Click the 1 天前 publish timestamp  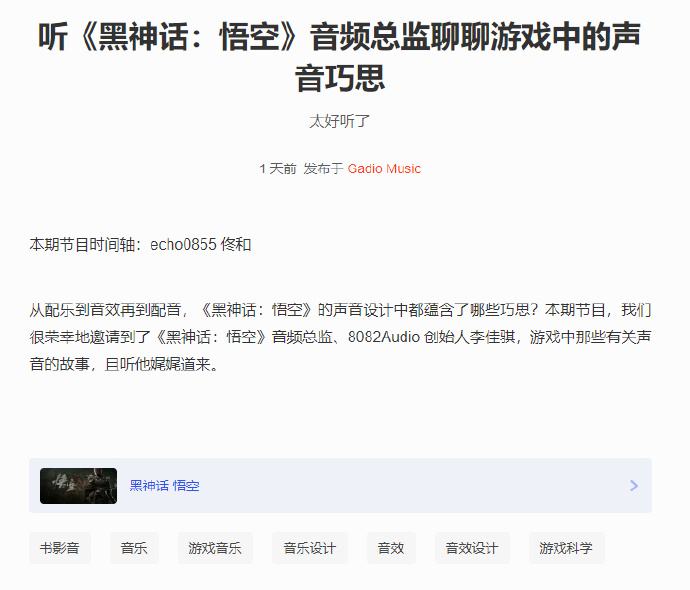click(x=278, y=169)
